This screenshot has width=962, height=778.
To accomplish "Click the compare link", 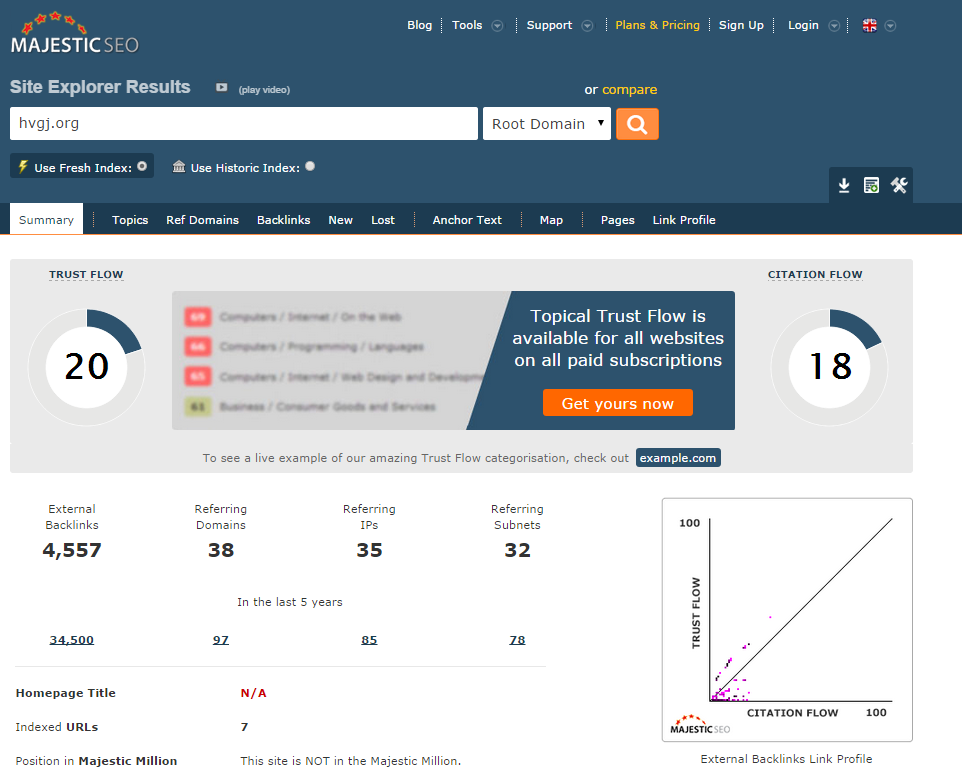I will 629,90.
